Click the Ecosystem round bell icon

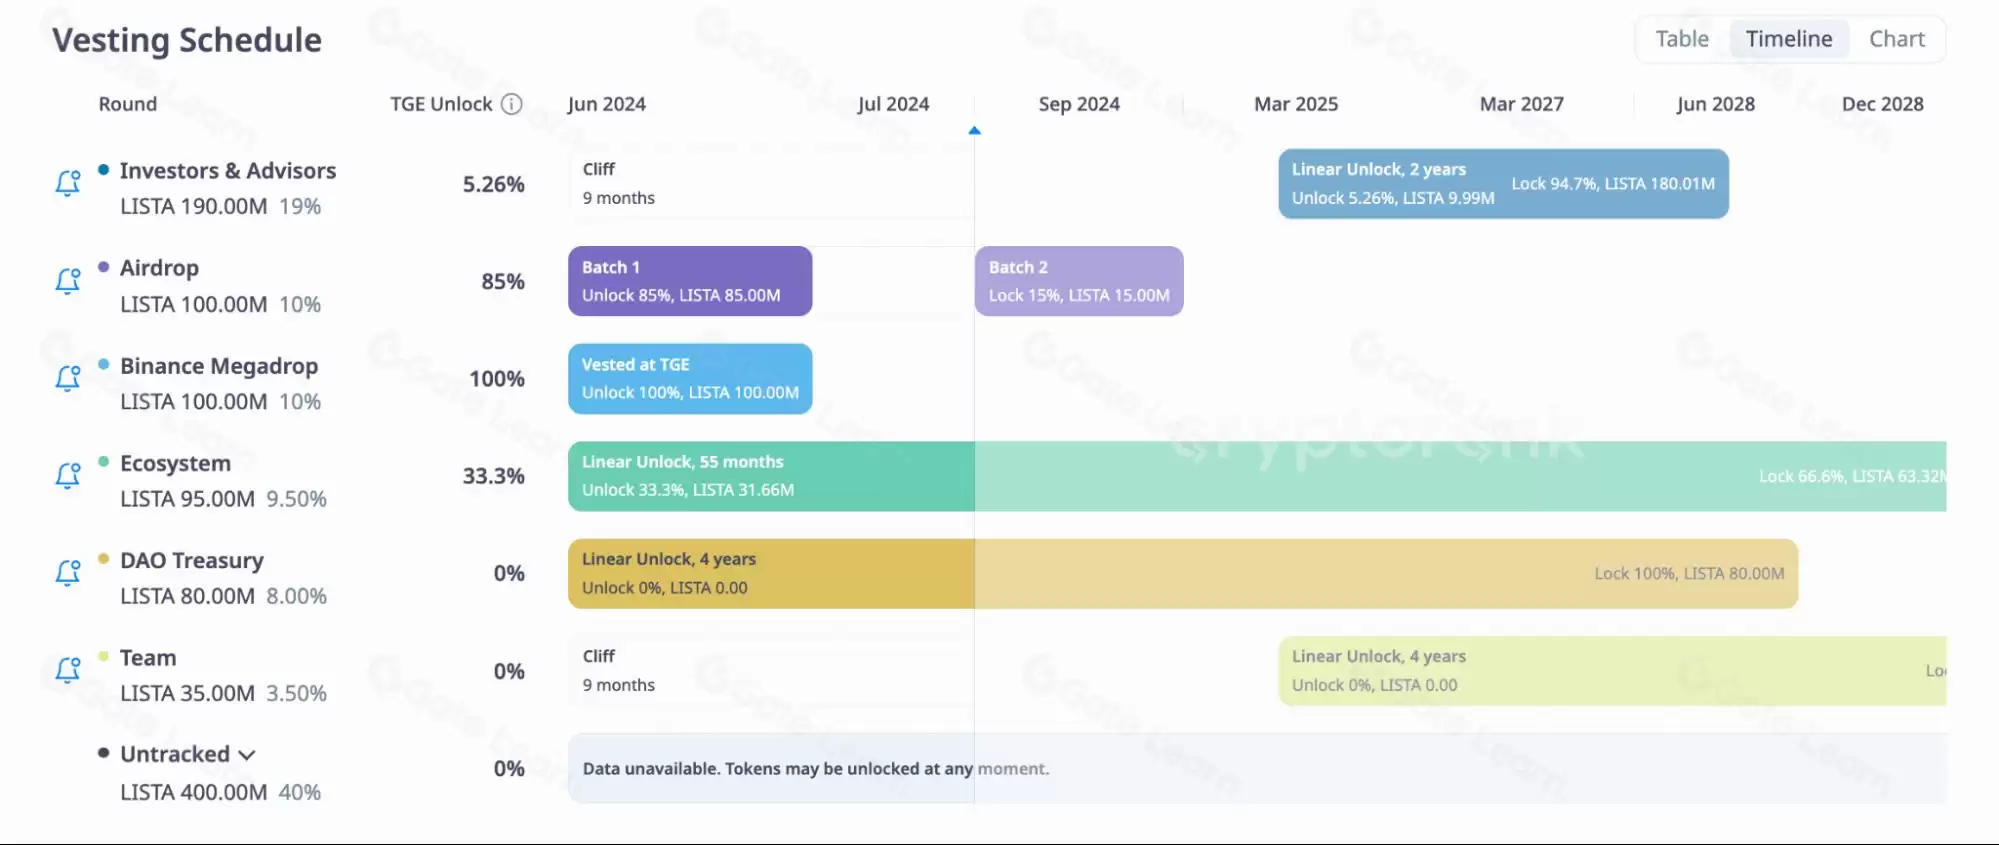(68, 475)
